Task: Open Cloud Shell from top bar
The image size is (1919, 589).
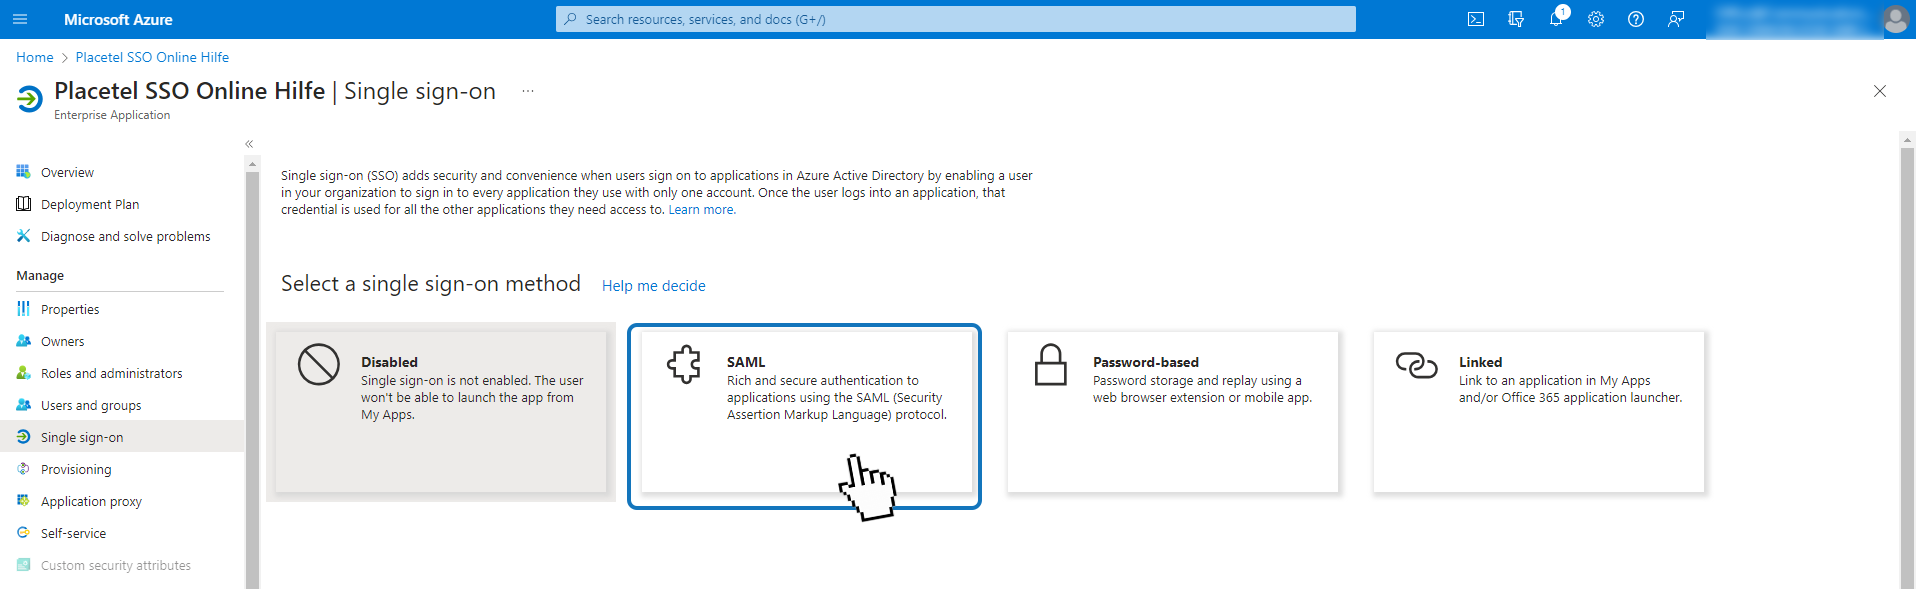Action: 1476,19
